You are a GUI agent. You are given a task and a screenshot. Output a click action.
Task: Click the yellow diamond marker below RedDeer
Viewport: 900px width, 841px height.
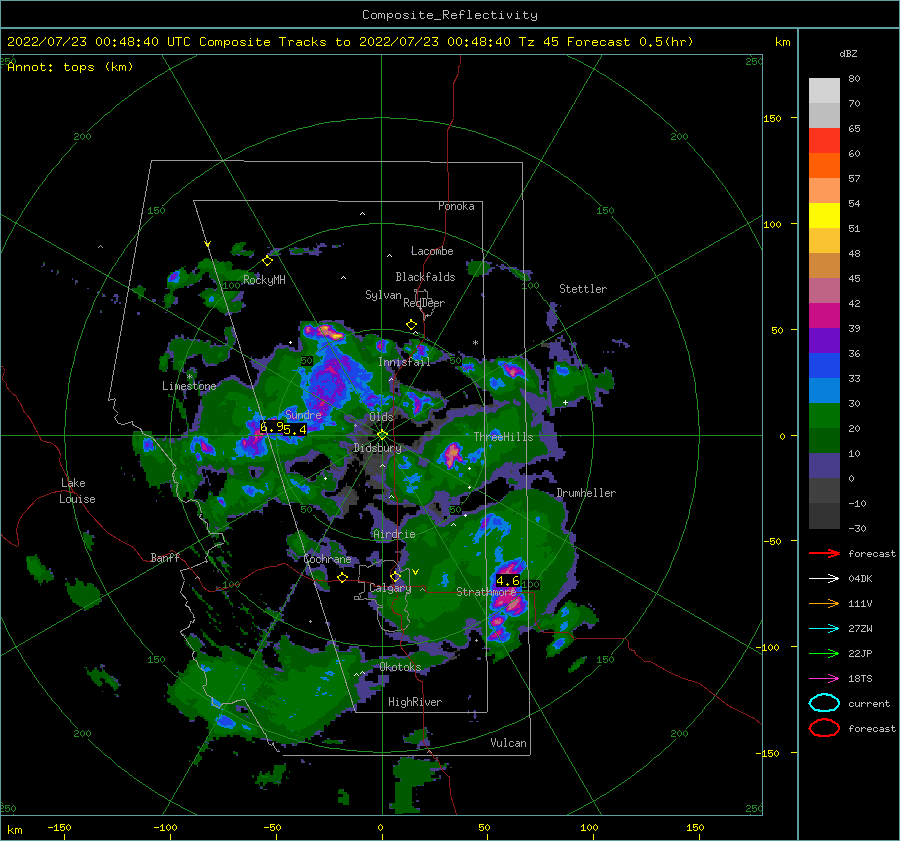click(x=411, y=324)
